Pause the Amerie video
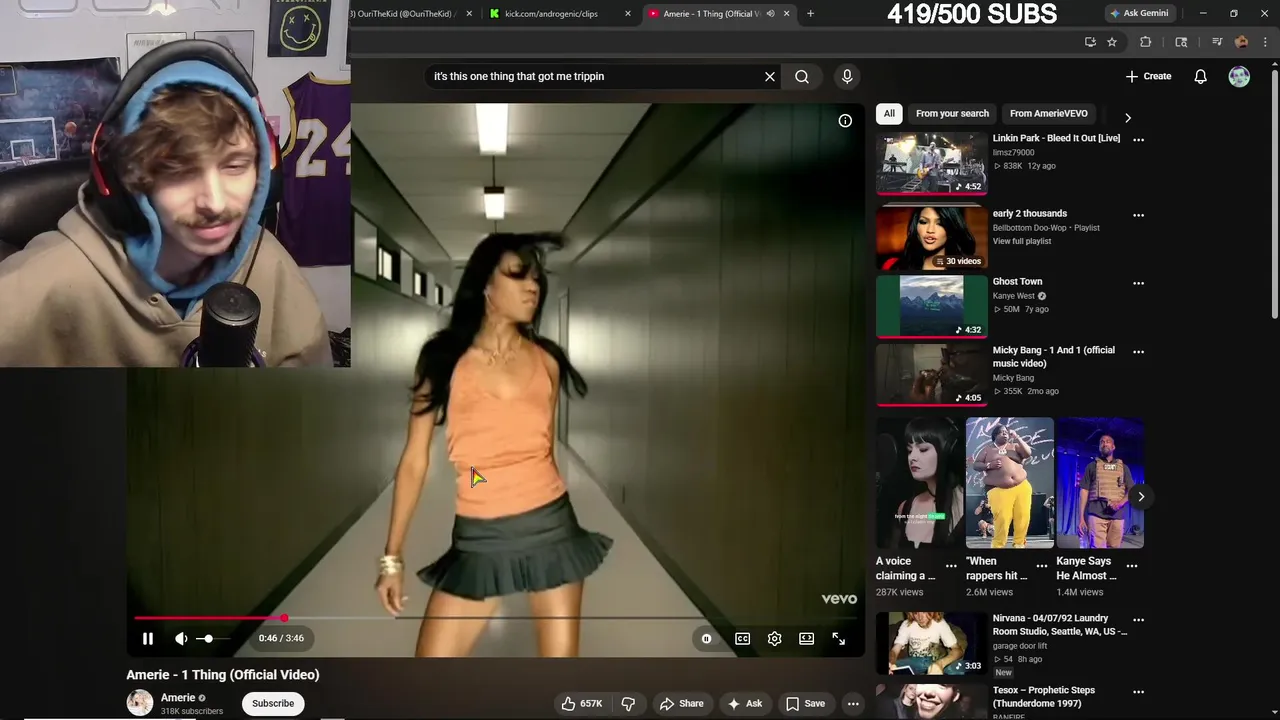Screen dimensions: 1280x720 pos(148,638)
